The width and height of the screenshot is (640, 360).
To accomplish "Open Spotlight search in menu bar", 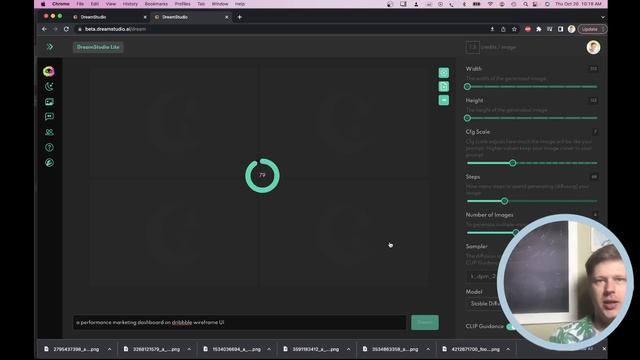I will 525,4.
